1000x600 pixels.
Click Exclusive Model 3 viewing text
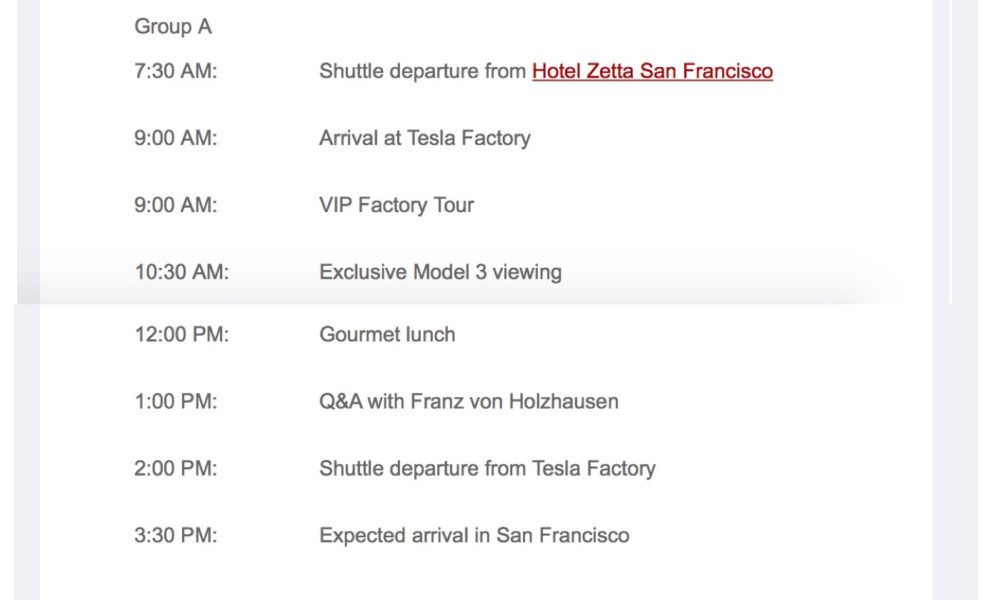[x=440, y=272]
